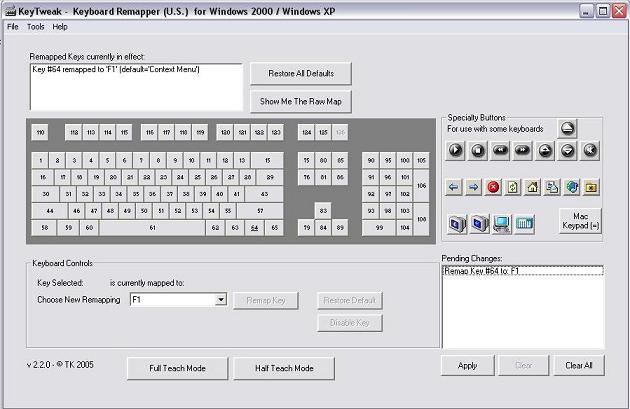This screenshot has width=630, height=409.
Task: Select keyboard key 64
Action: 254,228
